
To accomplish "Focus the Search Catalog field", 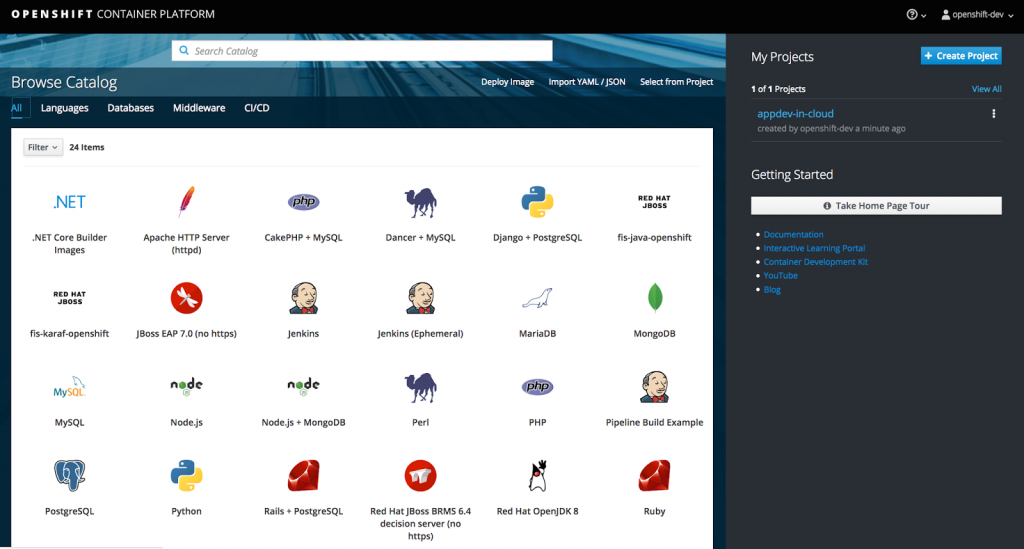I will coord(362,51).
